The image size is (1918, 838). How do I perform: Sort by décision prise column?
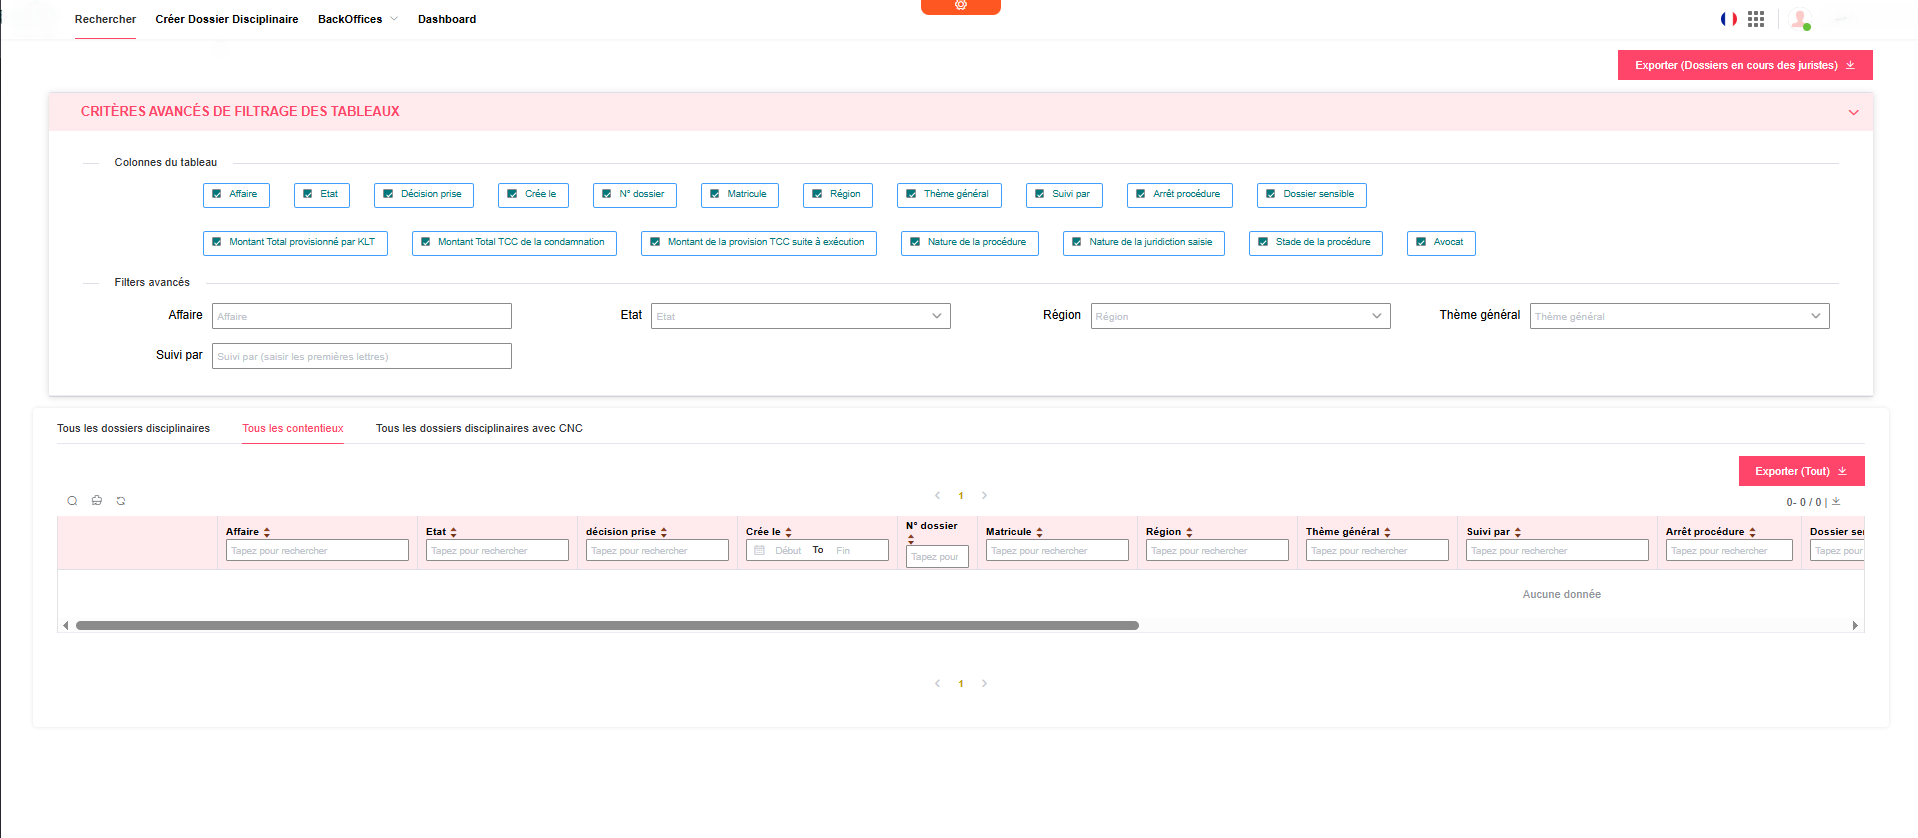click(x=664, y=532)
